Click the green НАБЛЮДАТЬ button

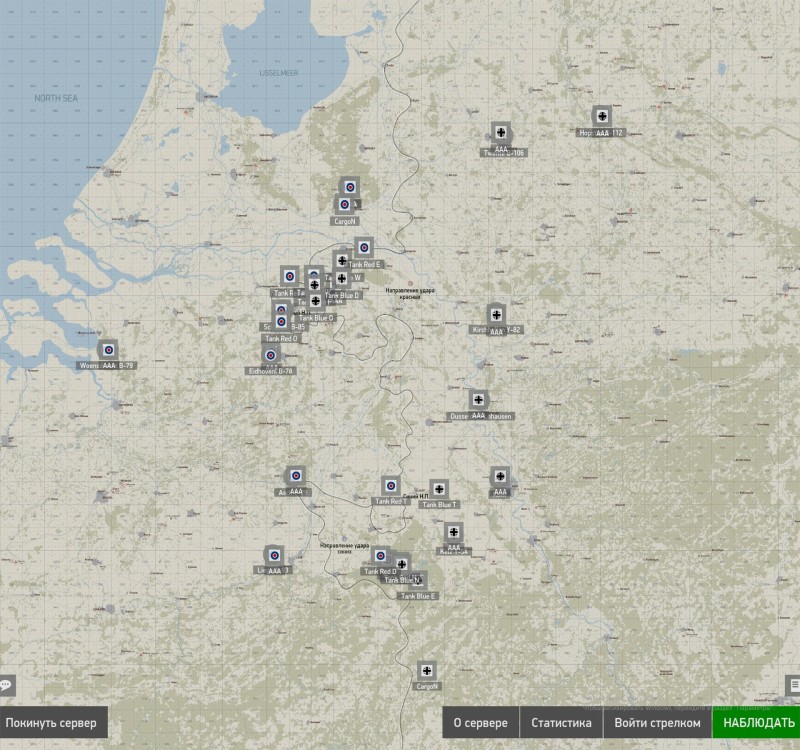point(757,722)
